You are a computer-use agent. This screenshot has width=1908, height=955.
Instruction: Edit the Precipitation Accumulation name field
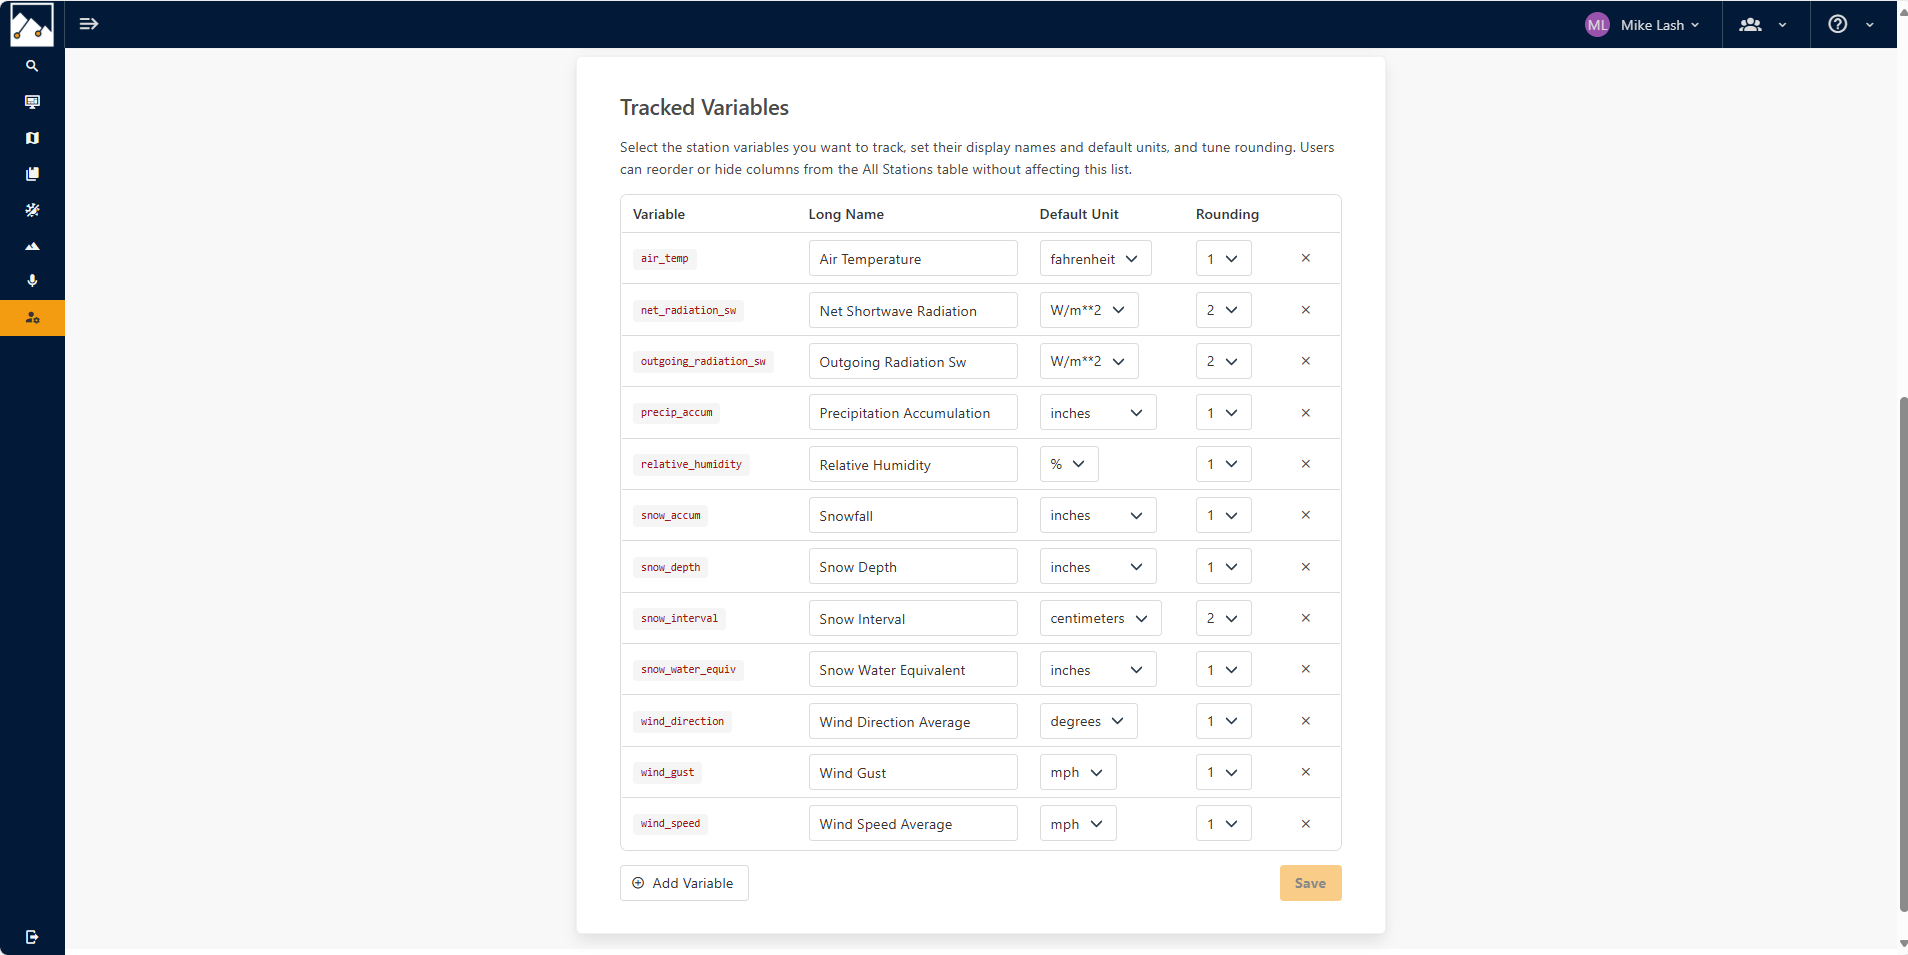(x=913, y=413)
